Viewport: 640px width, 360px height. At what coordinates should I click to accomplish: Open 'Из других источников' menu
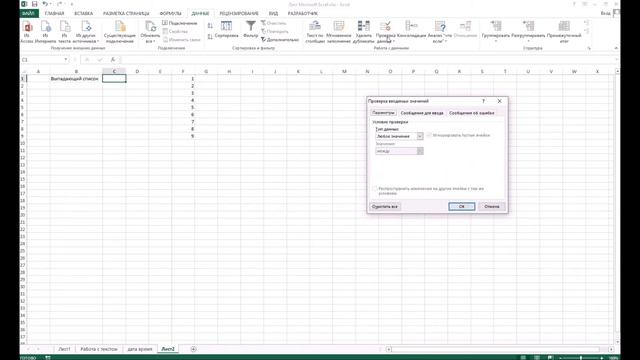[86, 32]
